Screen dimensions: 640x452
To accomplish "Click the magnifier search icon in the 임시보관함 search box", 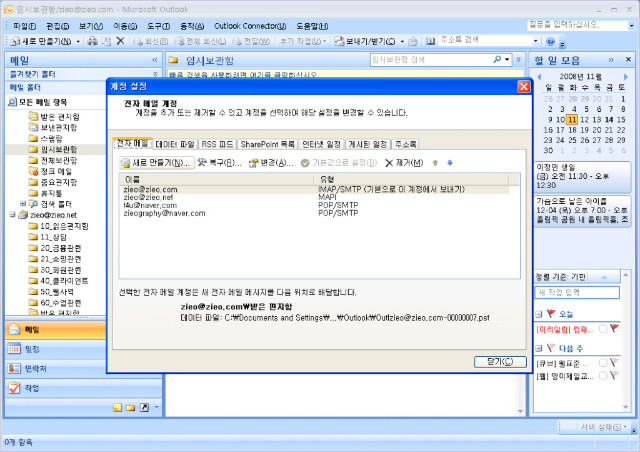I will click(x=497, y=60).
